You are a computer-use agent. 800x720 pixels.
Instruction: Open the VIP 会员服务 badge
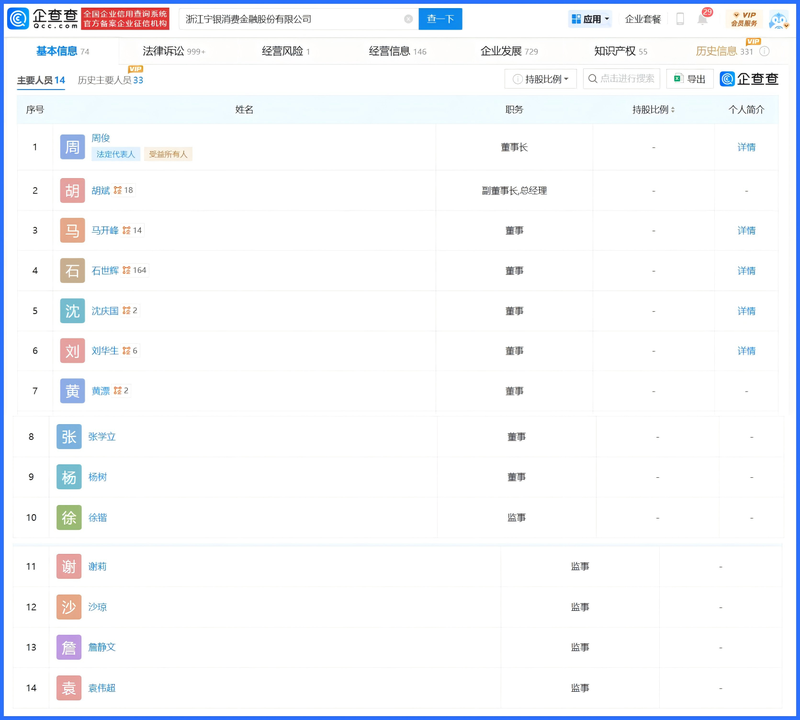[743, 19]
